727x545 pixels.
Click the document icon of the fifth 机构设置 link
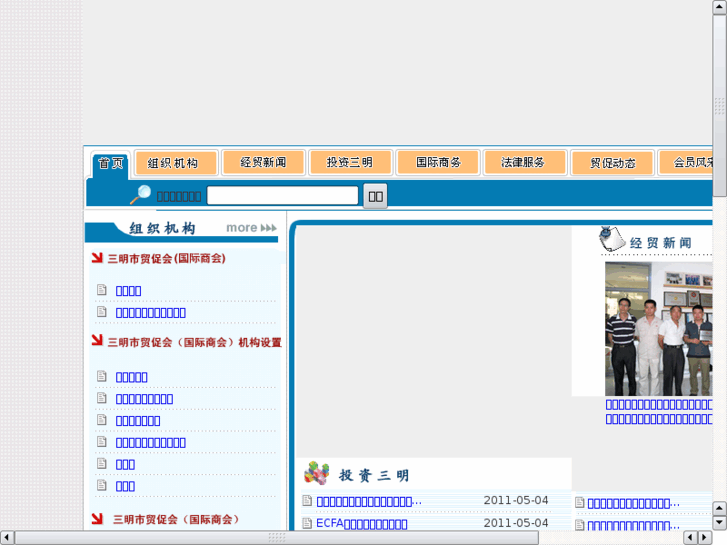tap(102, 463)
